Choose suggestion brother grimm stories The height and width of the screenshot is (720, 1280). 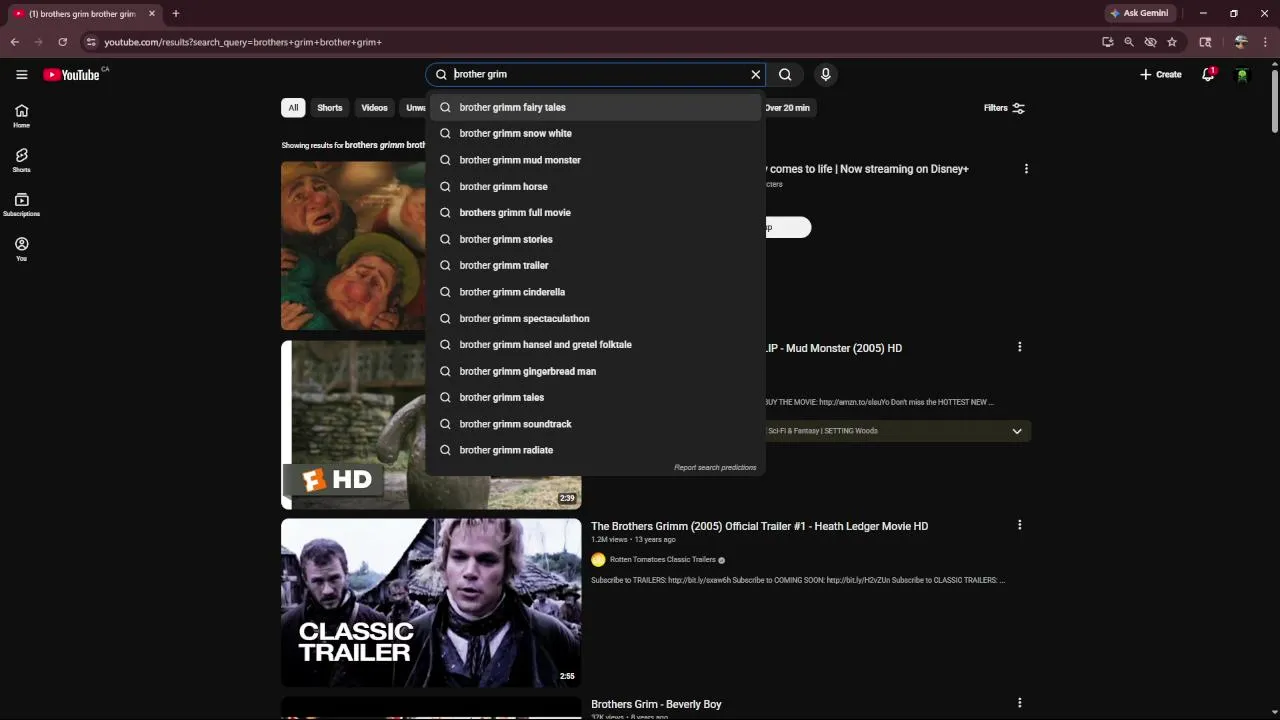[596, 239]
